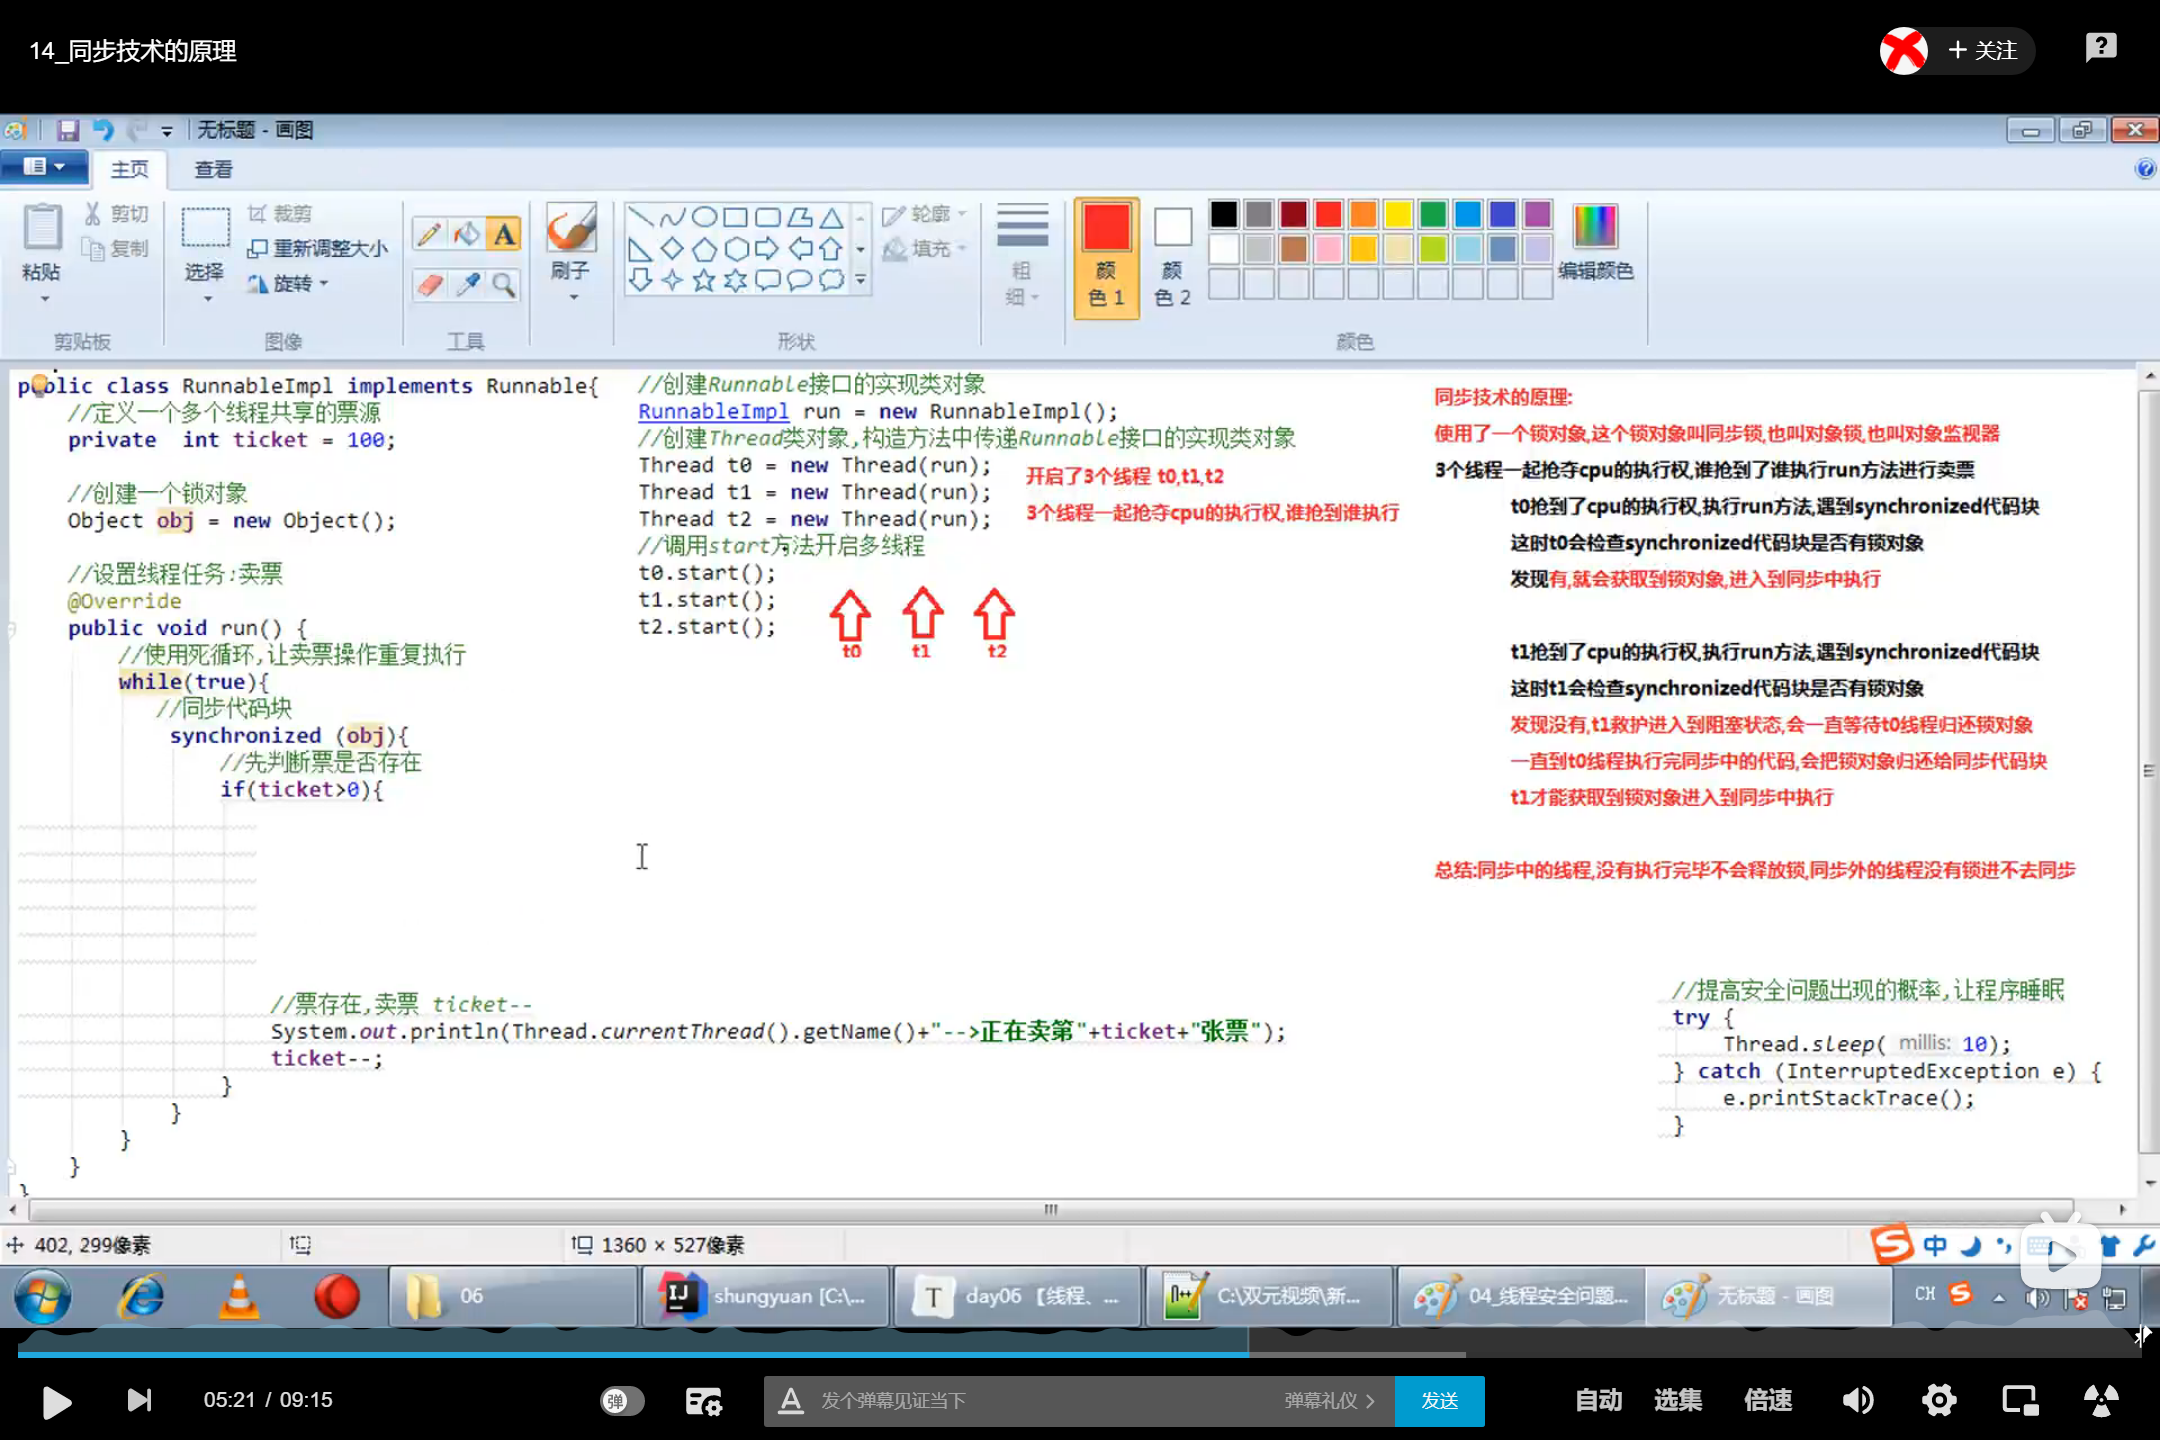Click the Copy (复制) icon

(x=92, y=249)
